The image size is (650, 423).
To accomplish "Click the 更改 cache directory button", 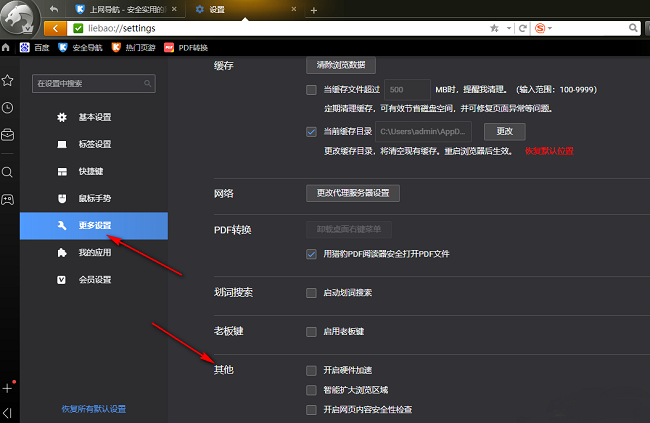I will (504, 131).
